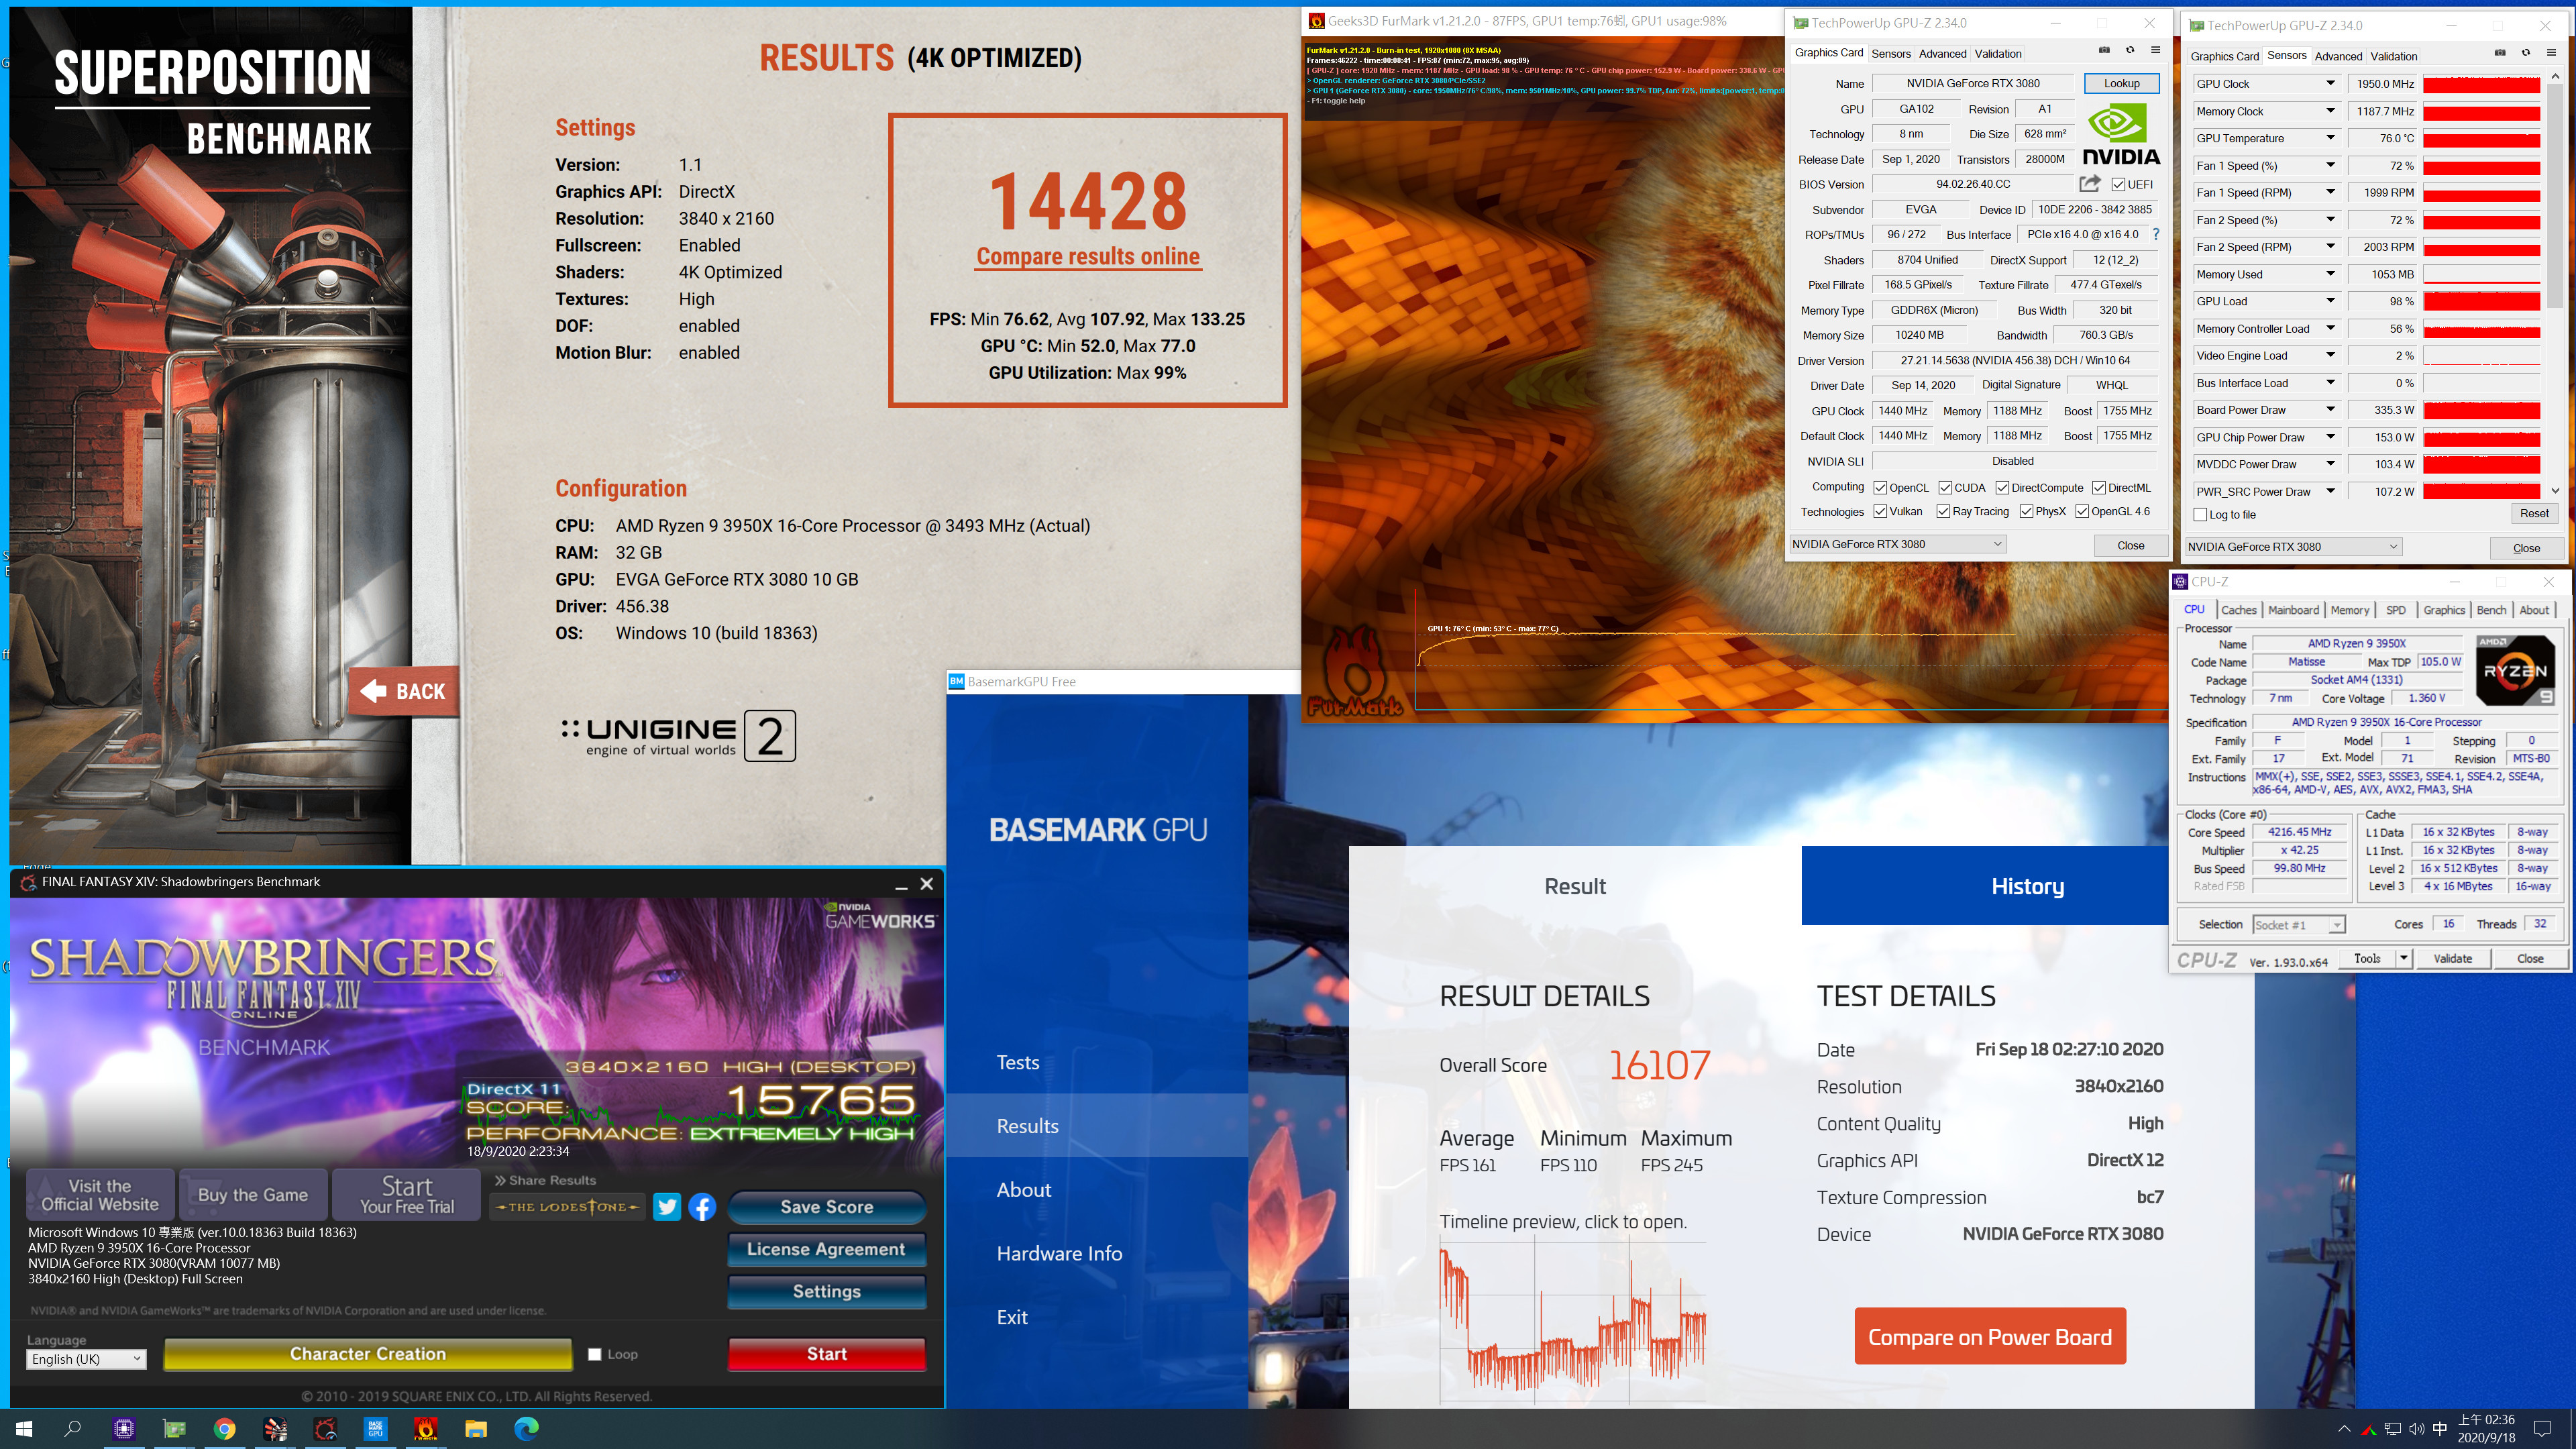Enable the Loop checkbox in FFXIV benchmark
Viewport: 2576px width, 1449px height.
tap(595, 1354)
